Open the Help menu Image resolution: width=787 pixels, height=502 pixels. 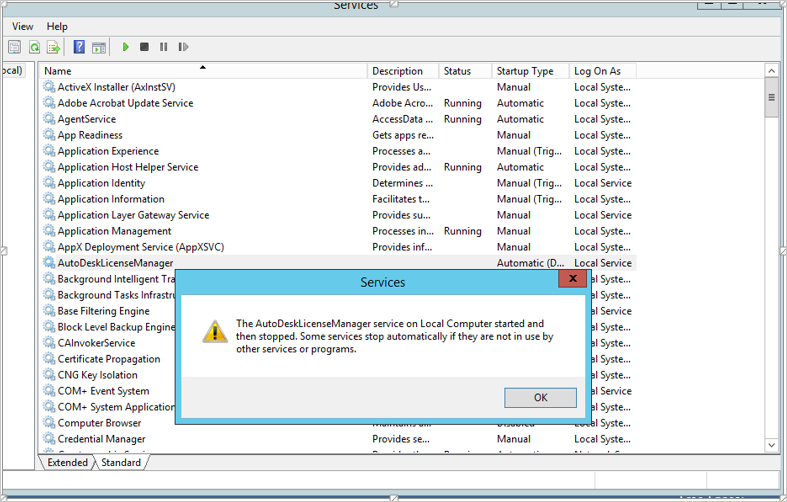pos(57,27)
